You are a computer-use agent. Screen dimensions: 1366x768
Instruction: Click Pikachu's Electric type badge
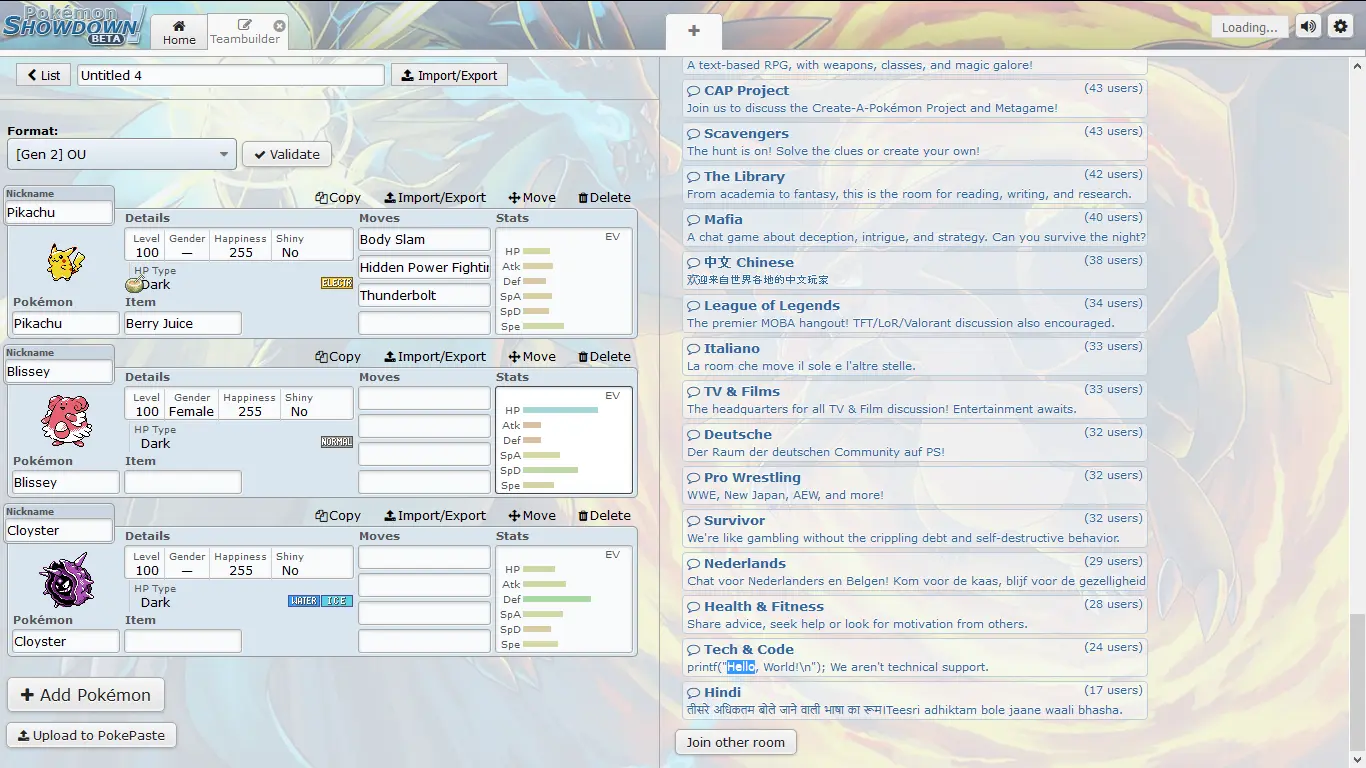[337, 283]
